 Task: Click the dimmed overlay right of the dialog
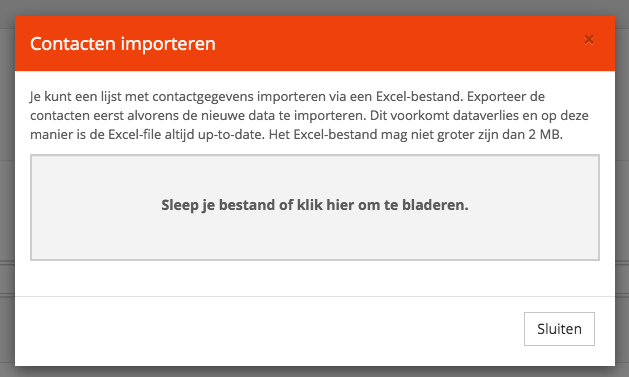[622, 188]
